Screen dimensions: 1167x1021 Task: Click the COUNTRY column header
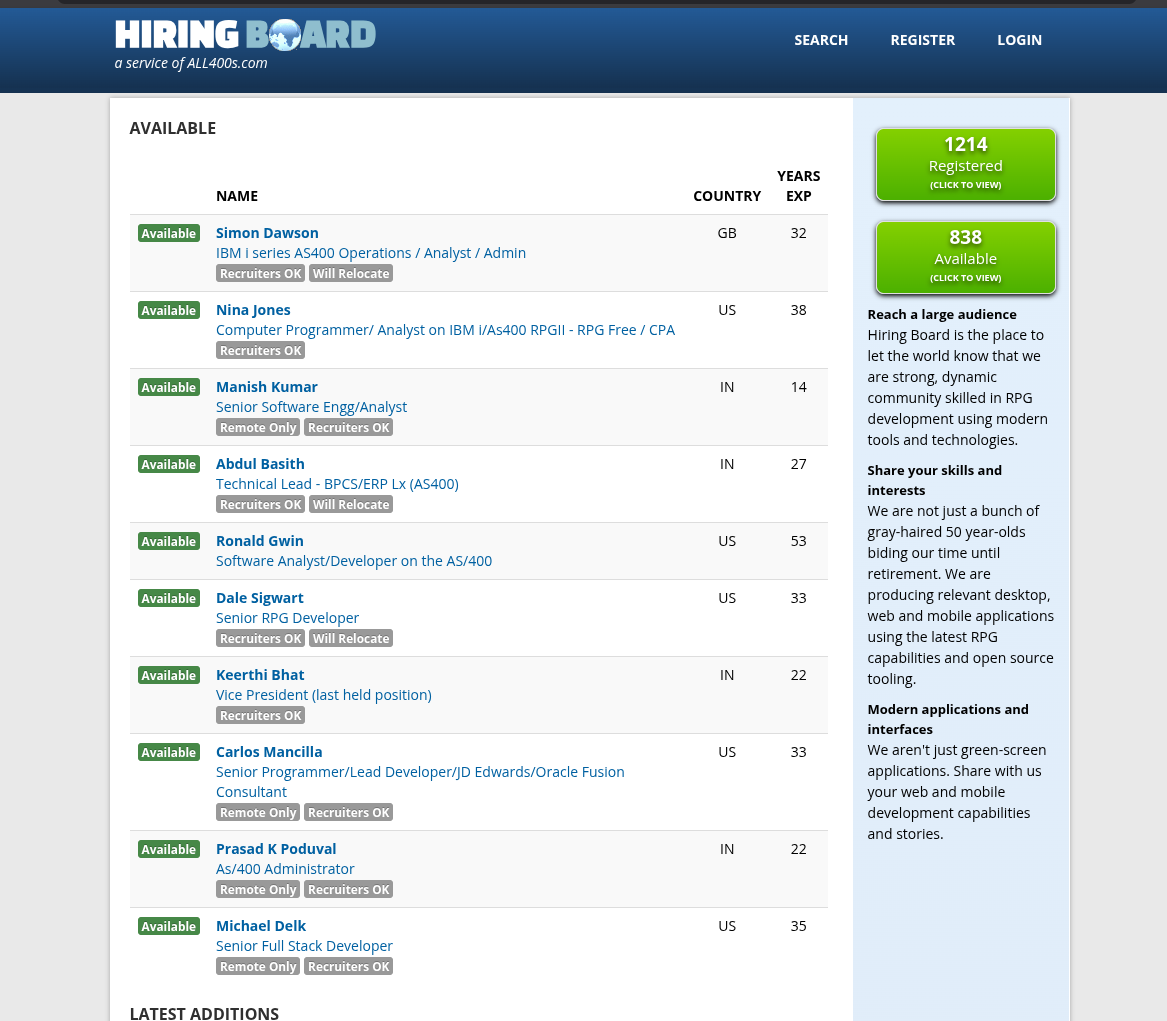pyautogui.click(x=726, y=196)
